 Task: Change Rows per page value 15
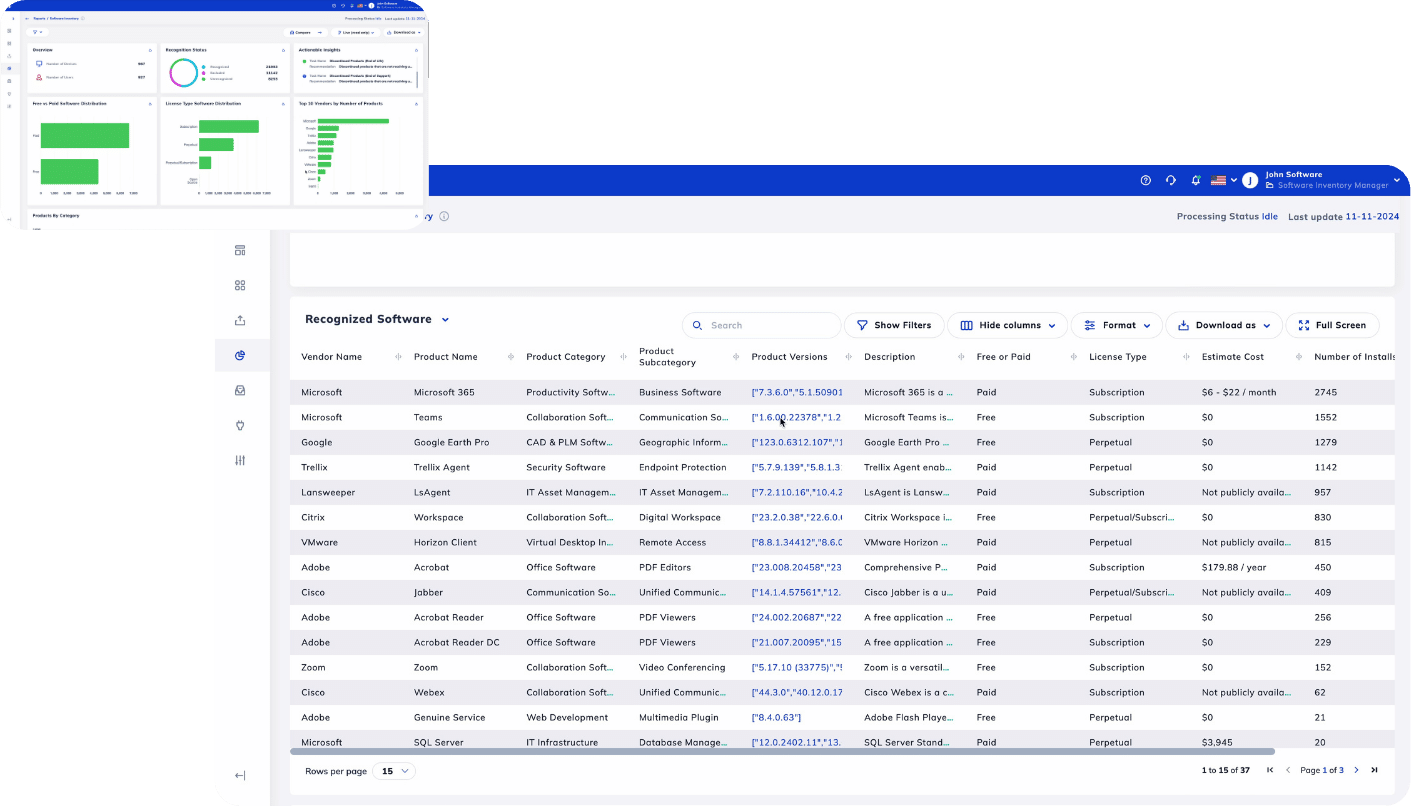(x=394, y=771)
